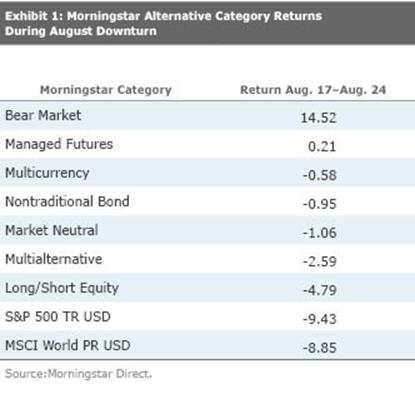Click the Multicurrency category name
Viewport: 415px width, 394px height.
(47, 173)
